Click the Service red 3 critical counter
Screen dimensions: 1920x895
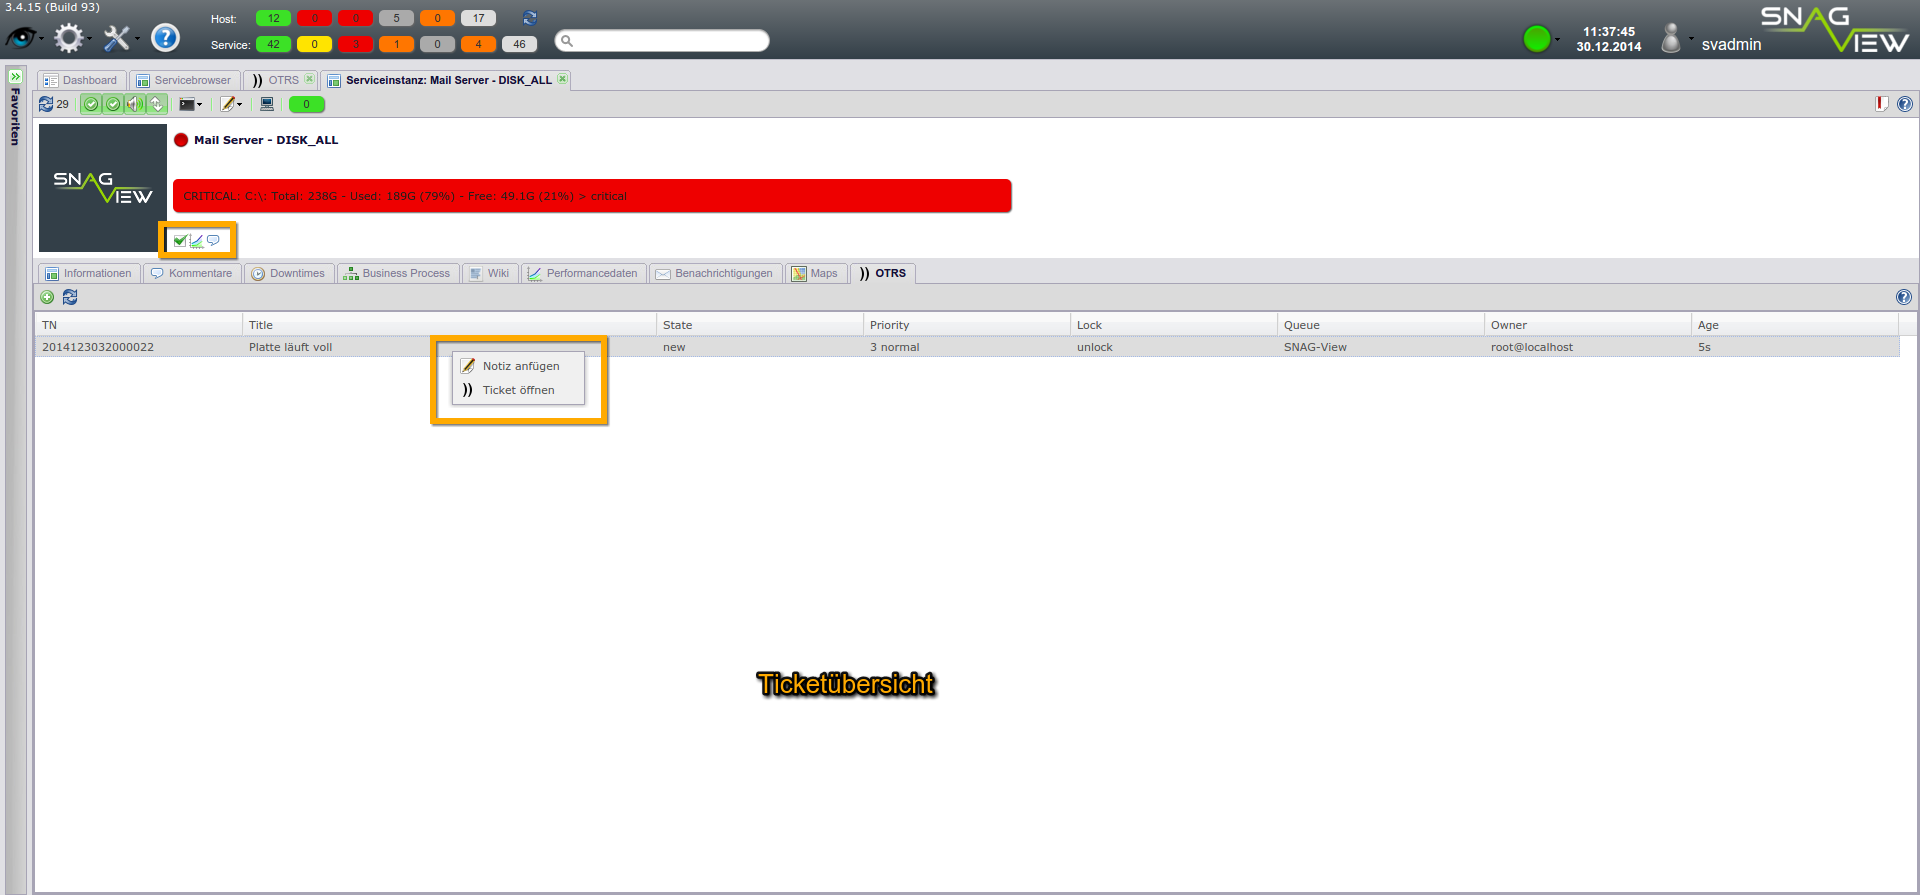click(355, 44)
